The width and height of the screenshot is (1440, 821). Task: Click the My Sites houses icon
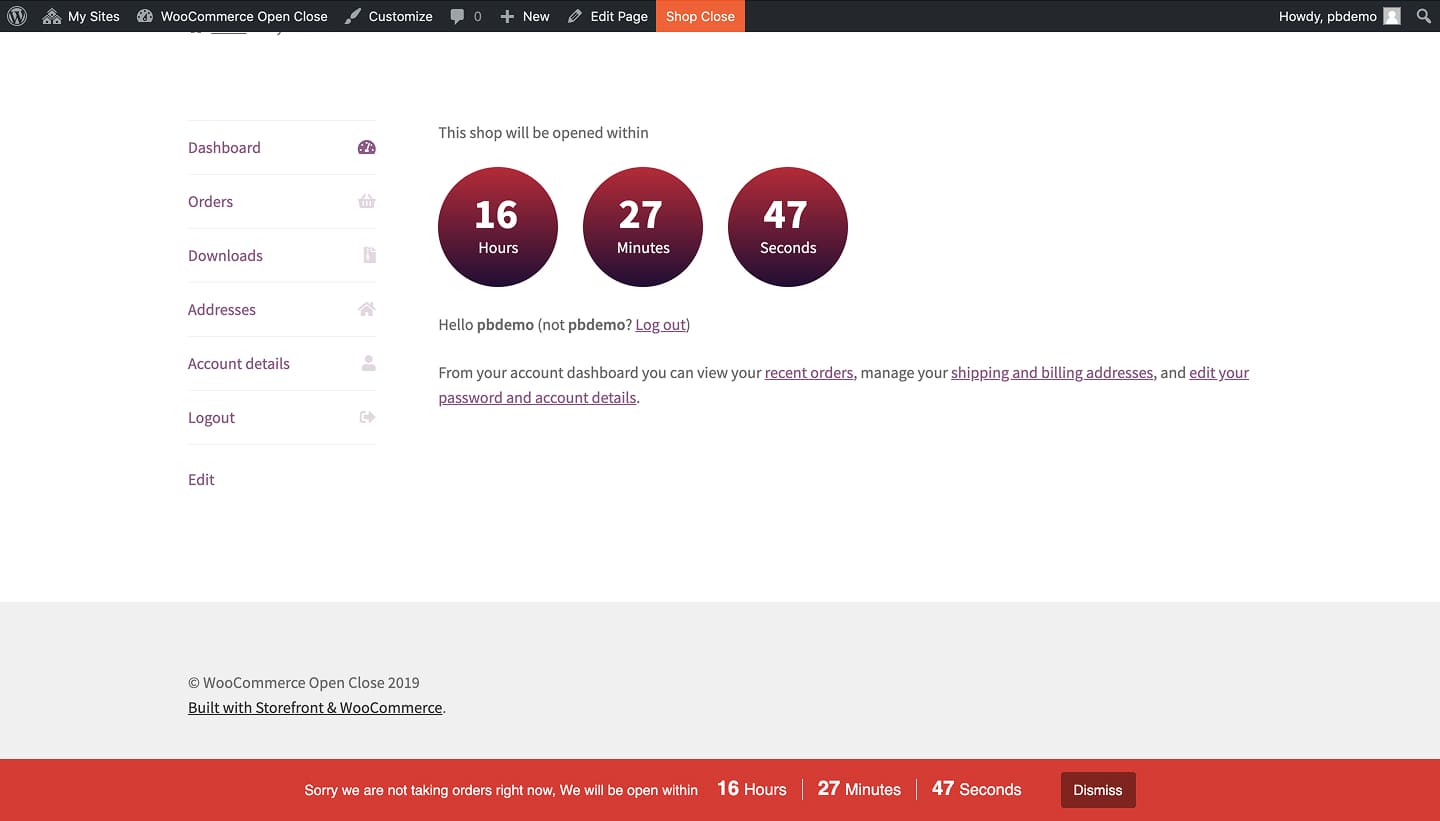52,16
